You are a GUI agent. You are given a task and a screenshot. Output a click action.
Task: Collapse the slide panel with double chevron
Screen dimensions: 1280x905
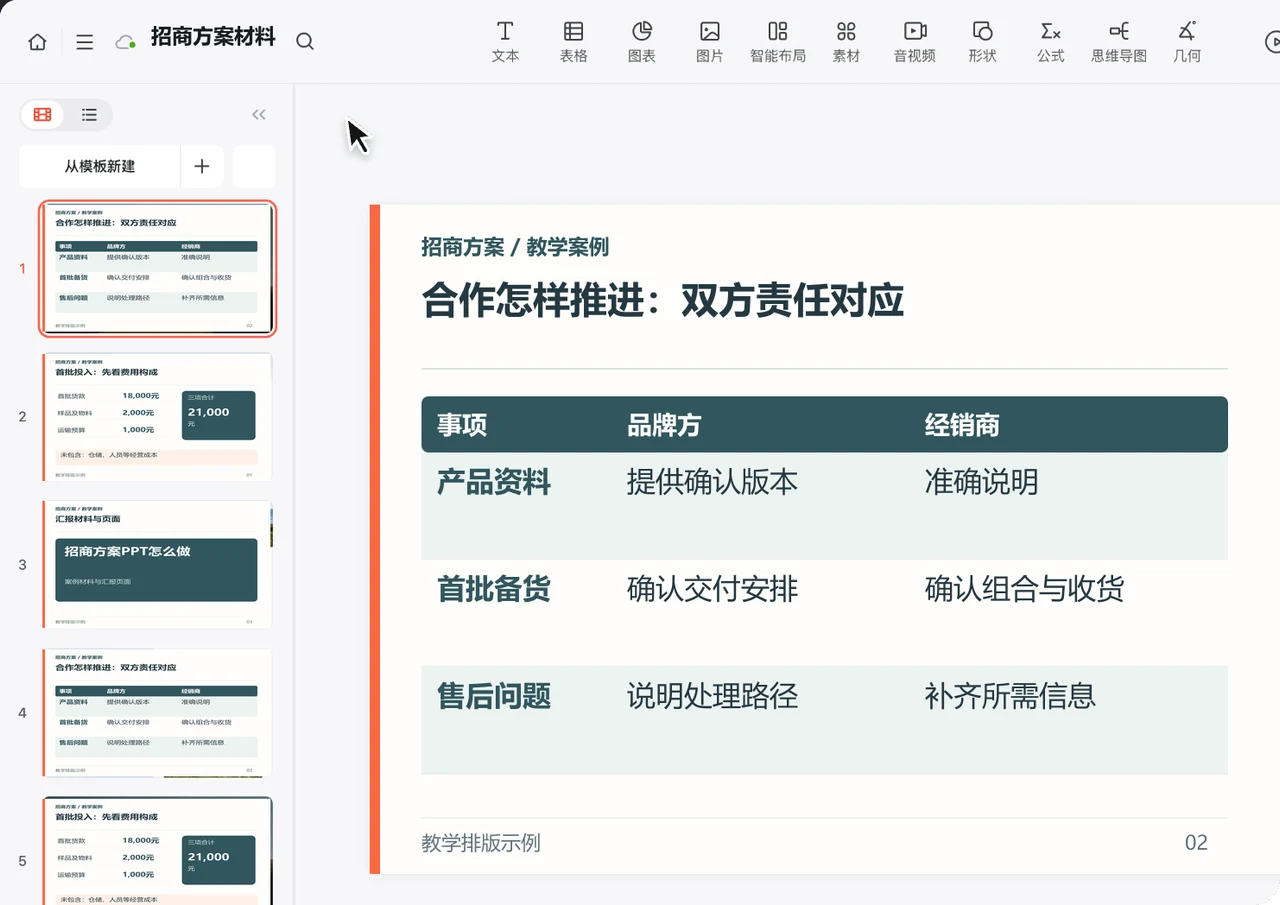[x=259, y=115]
